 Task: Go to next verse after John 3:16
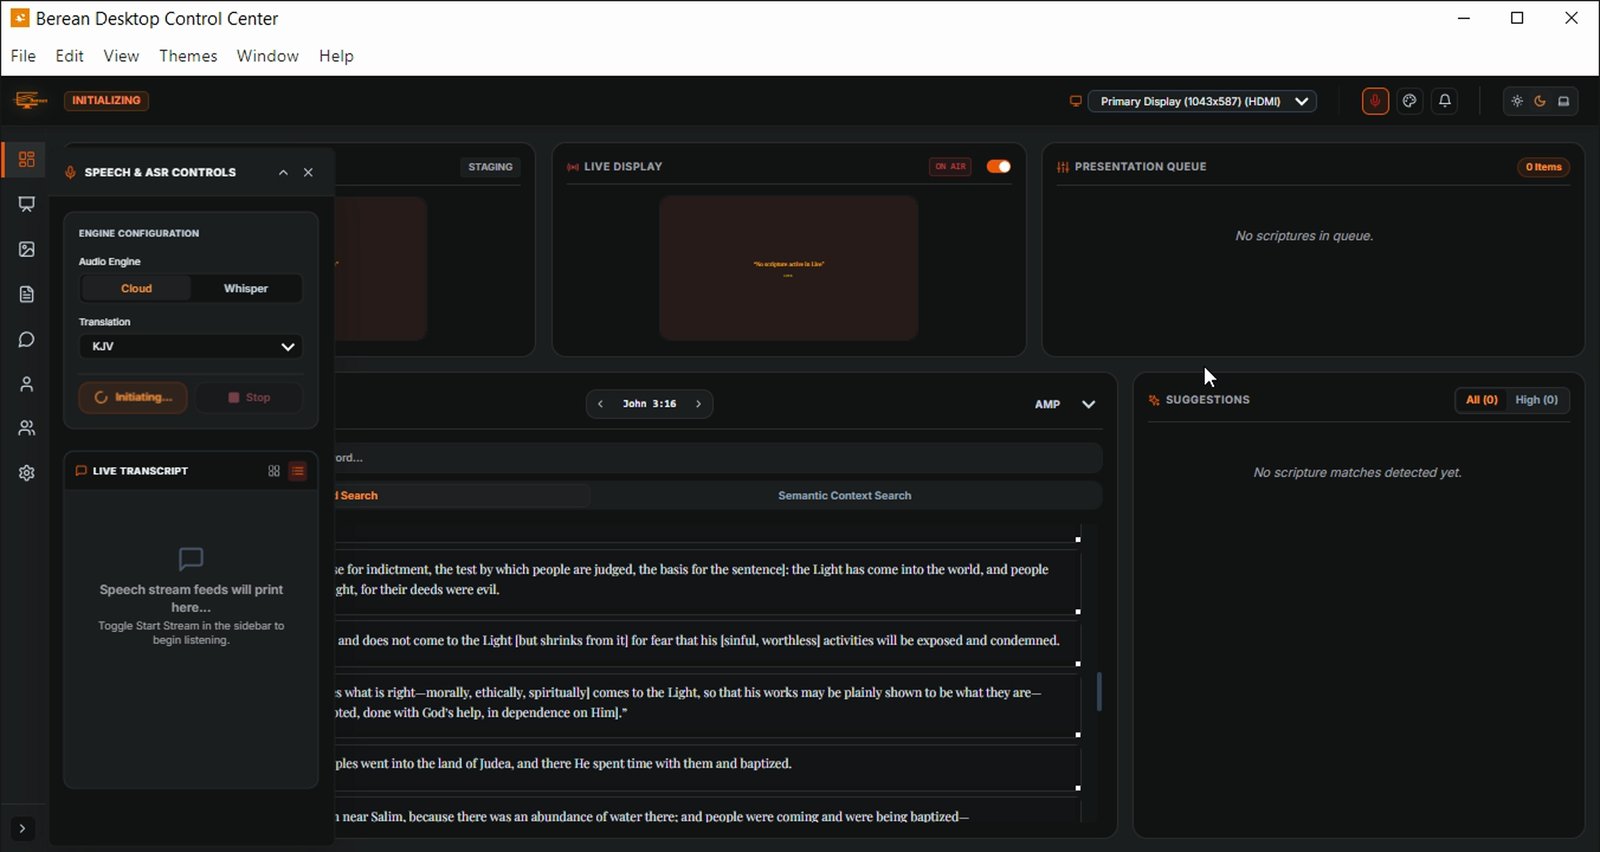coord(698,404)
